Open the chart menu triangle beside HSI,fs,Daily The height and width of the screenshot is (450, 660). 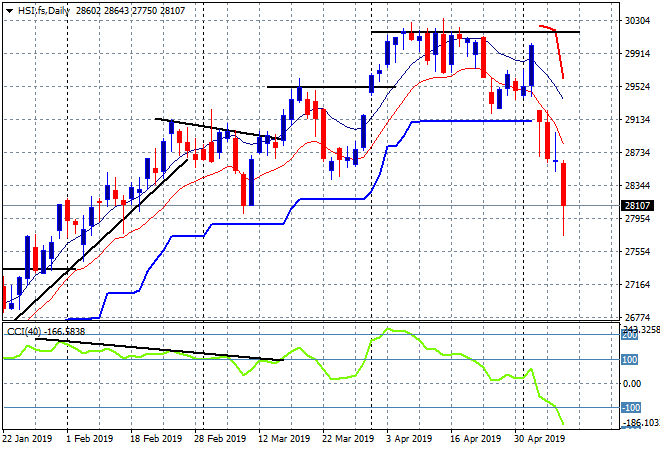9,11
